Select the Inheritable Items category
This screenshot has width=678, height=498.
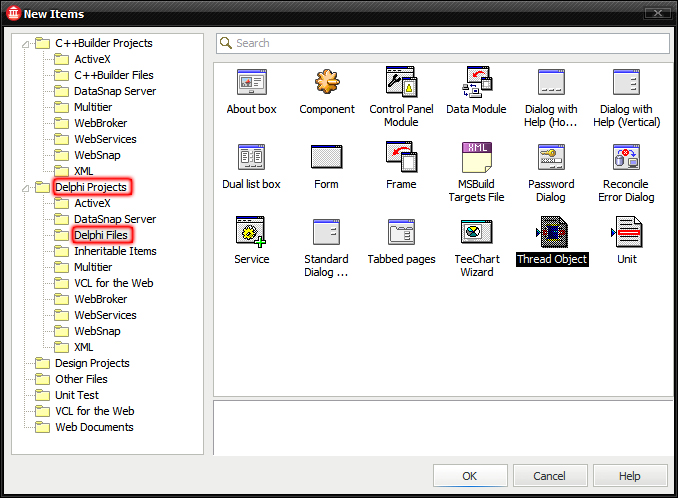click(x=115, y=251)
